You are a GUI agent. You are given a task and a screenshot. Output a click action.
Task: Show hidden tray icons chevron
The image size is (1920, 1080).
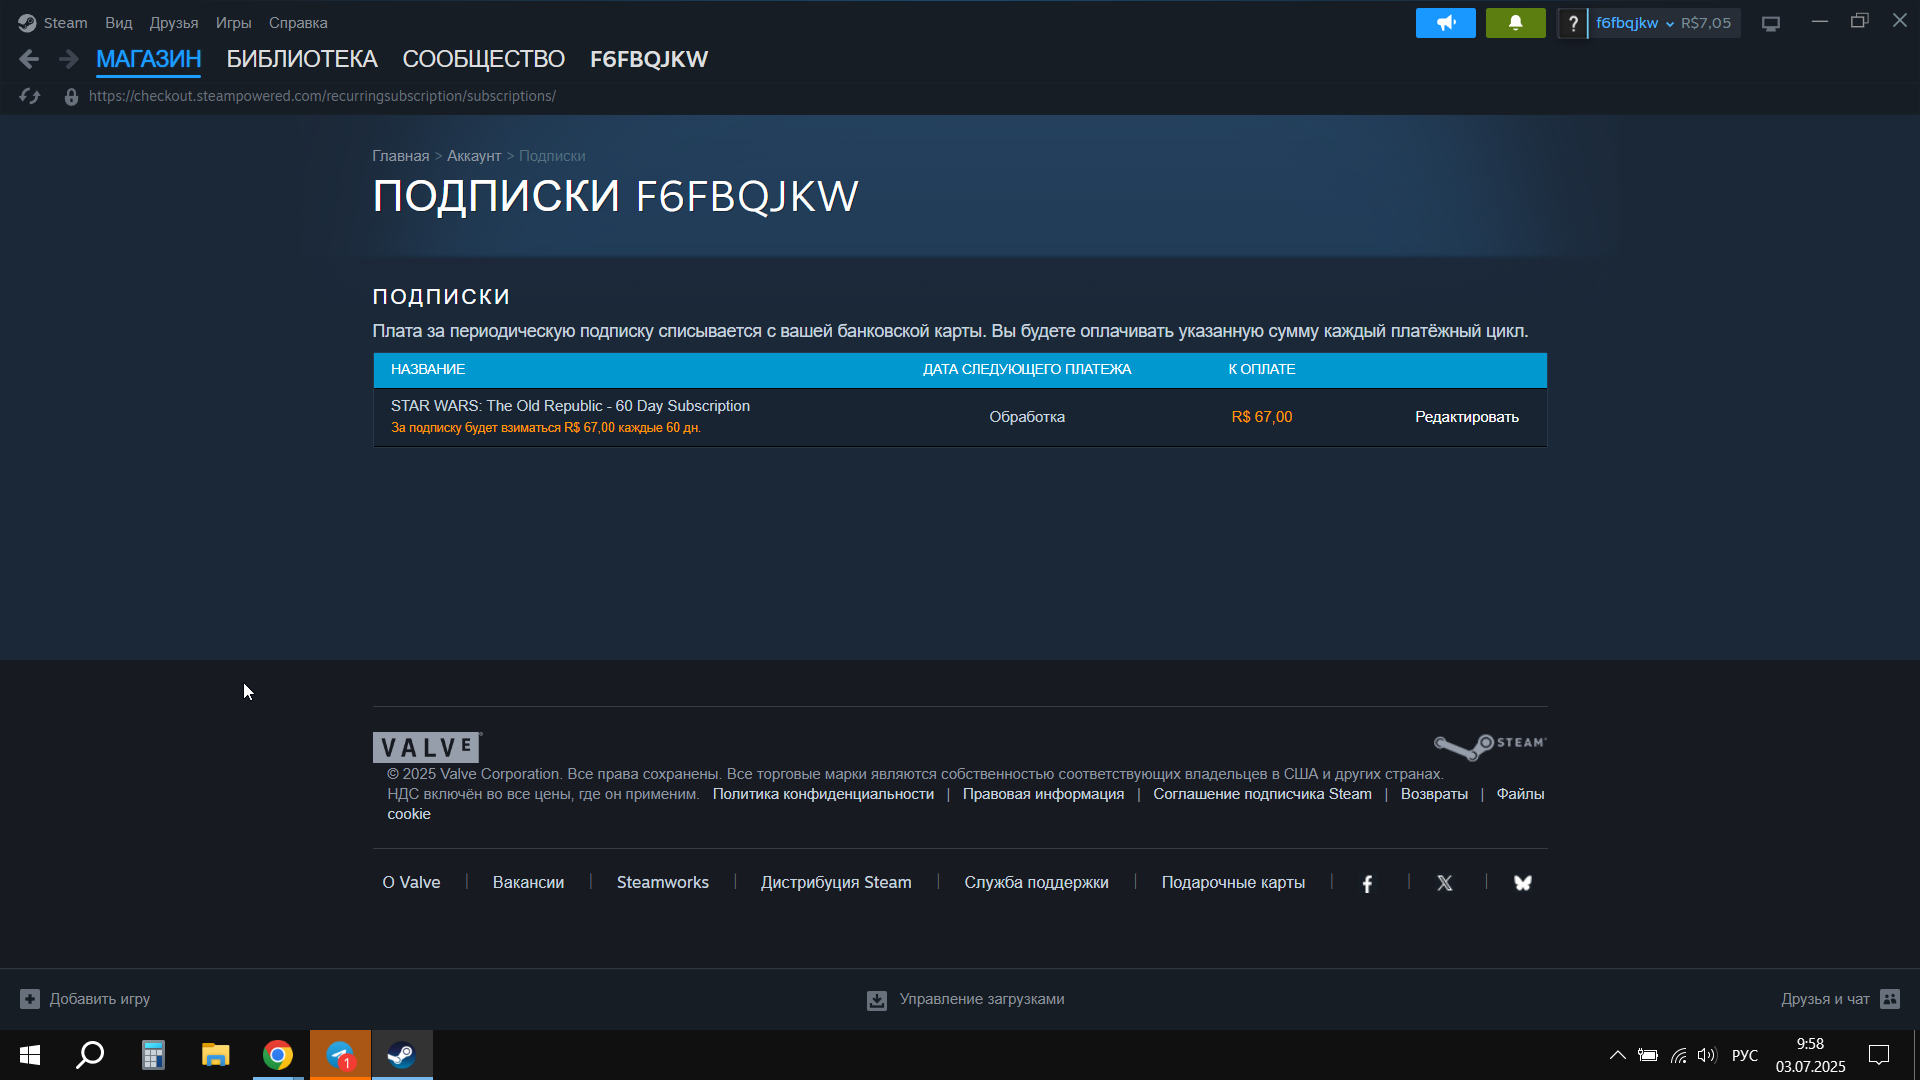click(1617, 1055)
